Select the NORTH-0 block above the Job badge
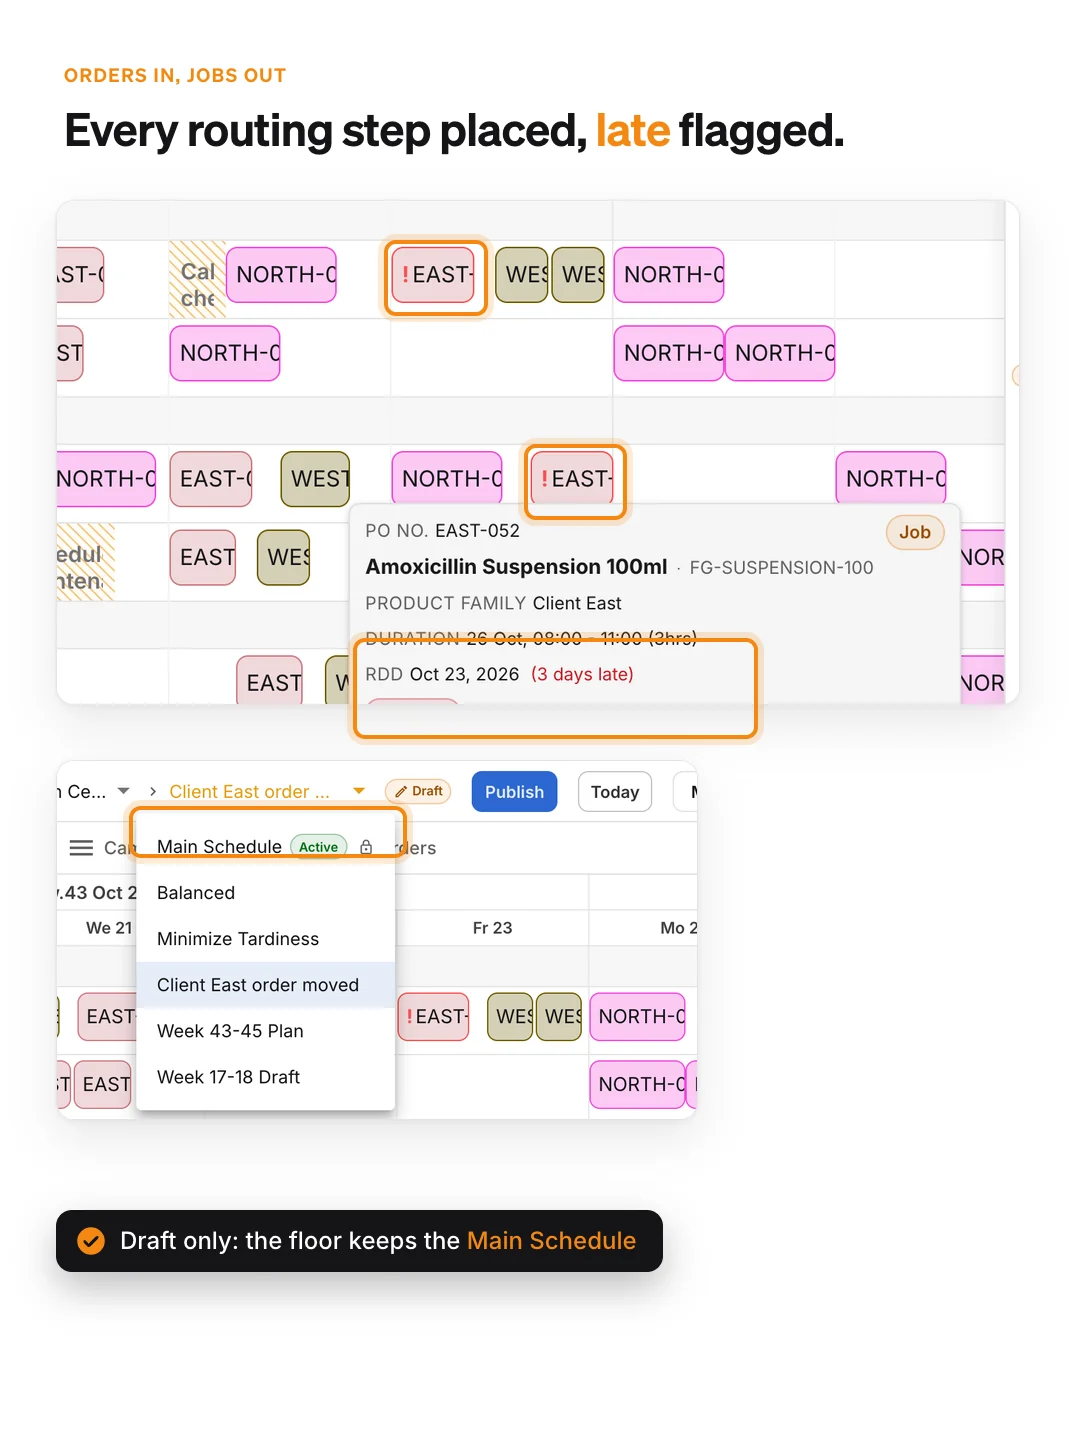 coord(891,479)
